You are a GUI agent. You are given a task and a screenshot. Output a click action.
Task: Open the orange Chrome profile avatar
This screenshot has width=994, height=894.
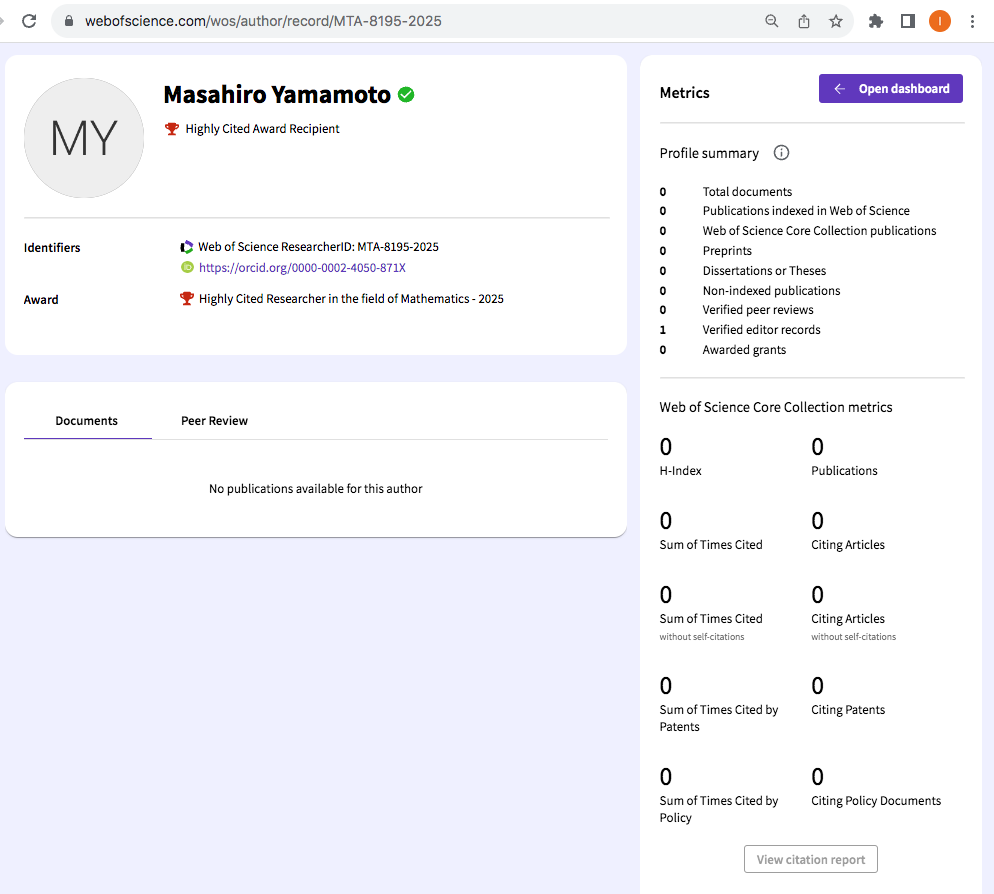coord(940,21)
